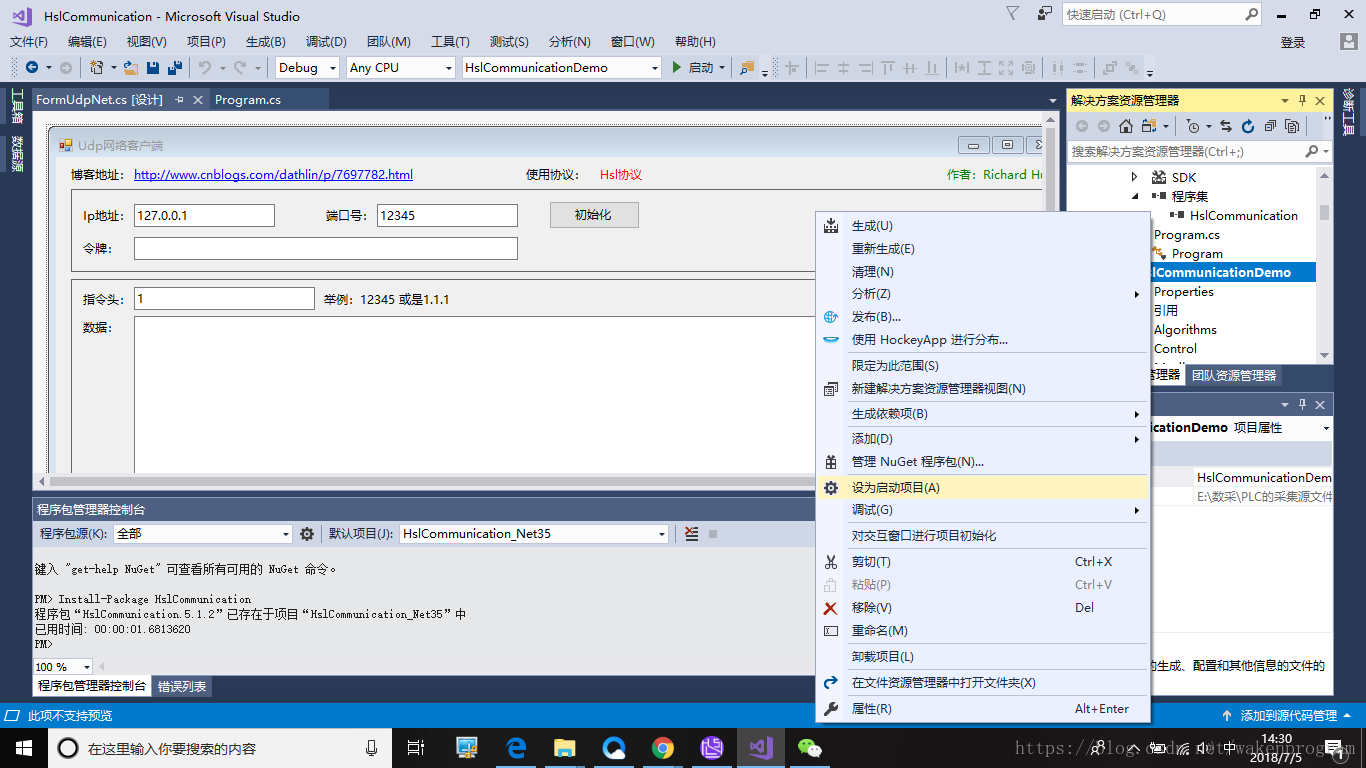Choose 属性(R) in context menu
1366x768 pixels.
tap(982, 708)
